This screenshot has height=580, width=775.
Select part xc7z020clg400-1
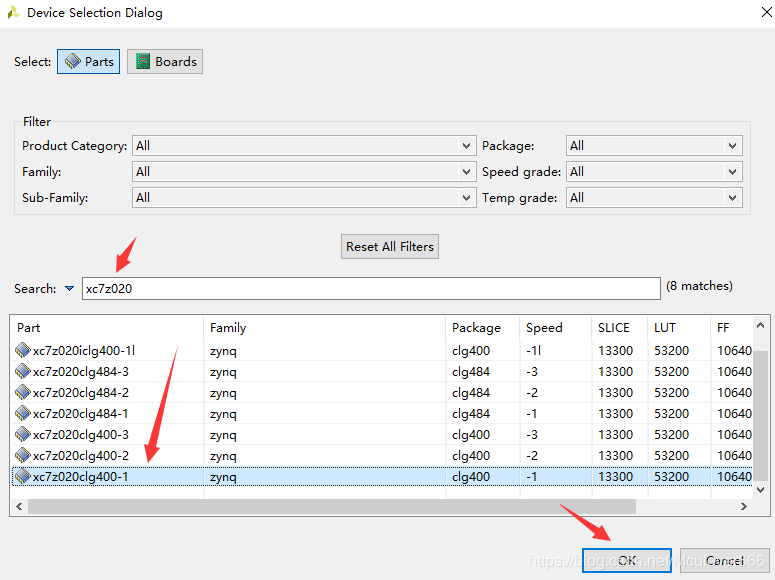pyautogui.click(x=81, y=477)
